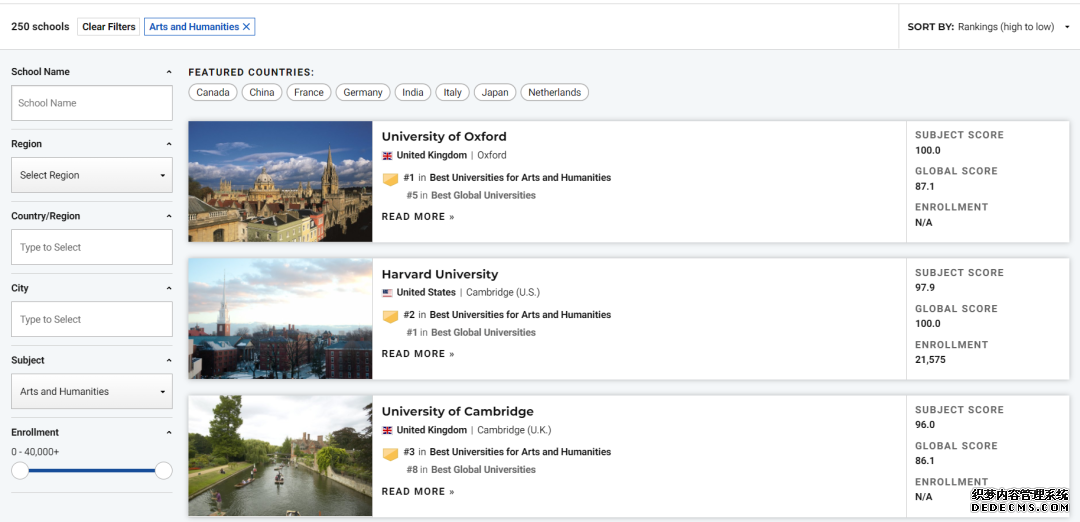
Task: Click the Cambridge (U.S.) city text
Action: click(503, 293)
